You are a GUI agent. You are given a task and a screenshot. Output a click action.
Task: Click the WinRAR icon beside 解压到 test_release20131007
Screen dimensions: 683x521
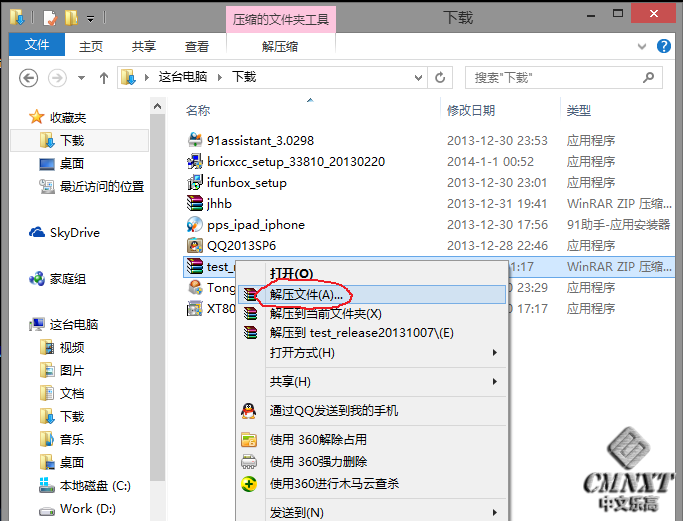coord(250,333)
